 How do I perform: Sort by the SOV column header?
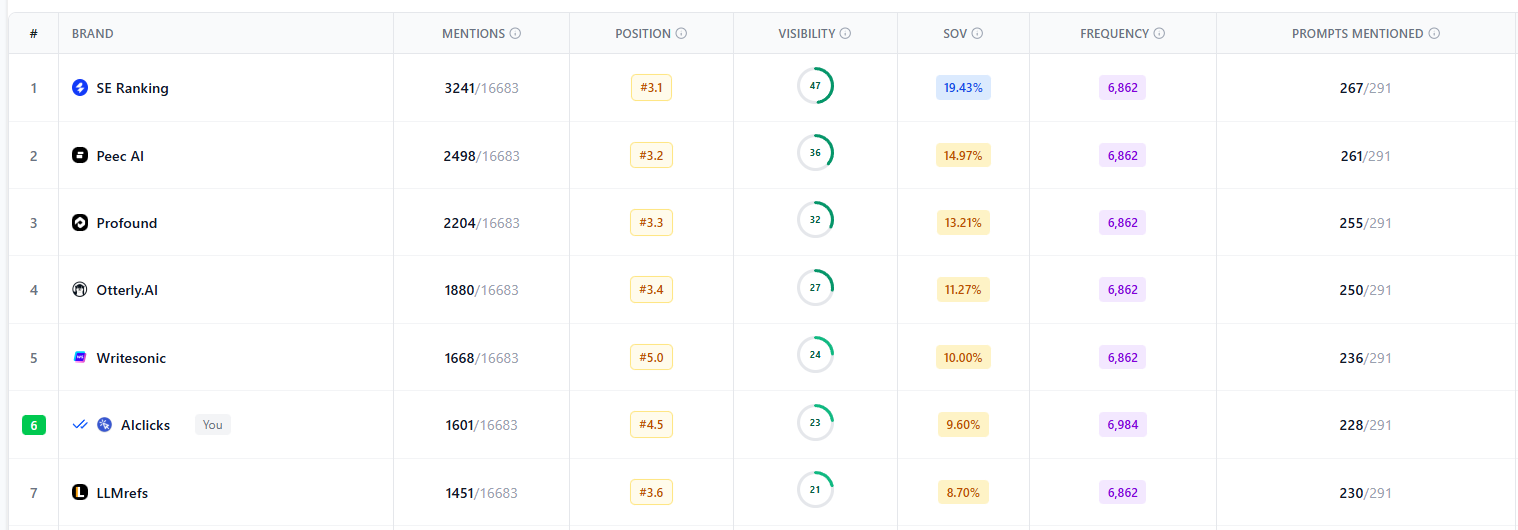tap(955, 33)
